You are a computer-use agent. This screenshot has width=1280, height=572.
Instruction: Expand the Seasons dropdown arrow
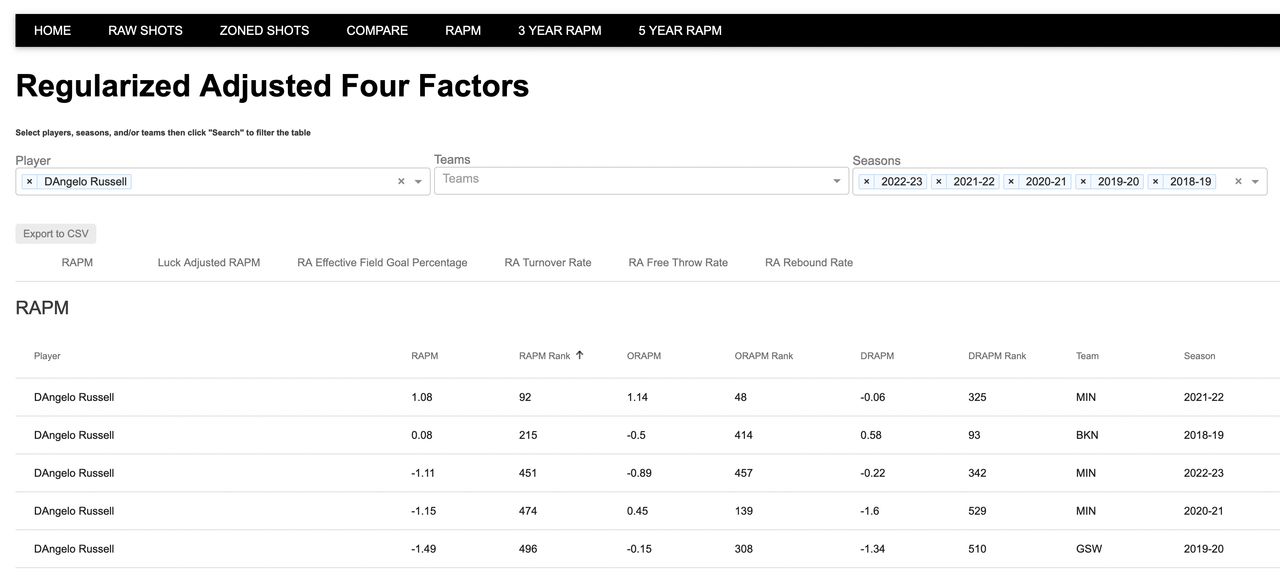(x=1255, y=182)
